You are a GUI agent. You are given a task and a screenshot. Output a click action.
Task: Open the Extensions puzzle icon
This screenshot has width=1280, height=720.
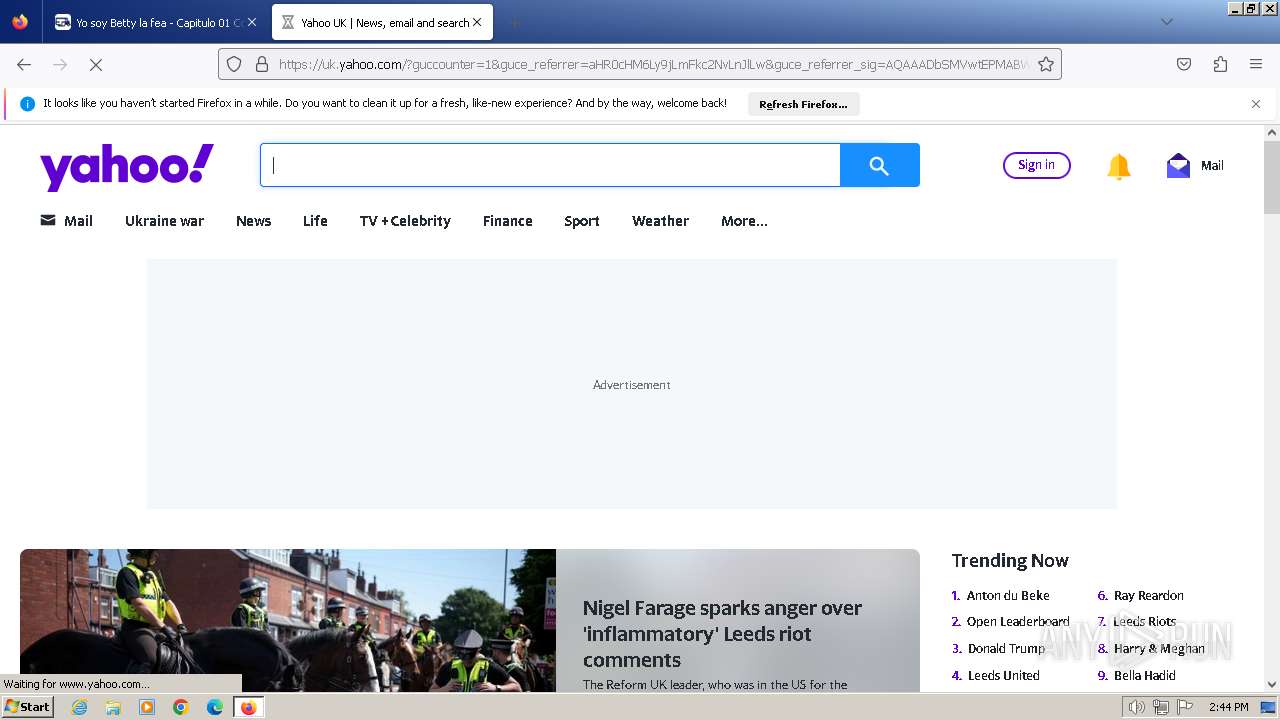[1220, 64]
